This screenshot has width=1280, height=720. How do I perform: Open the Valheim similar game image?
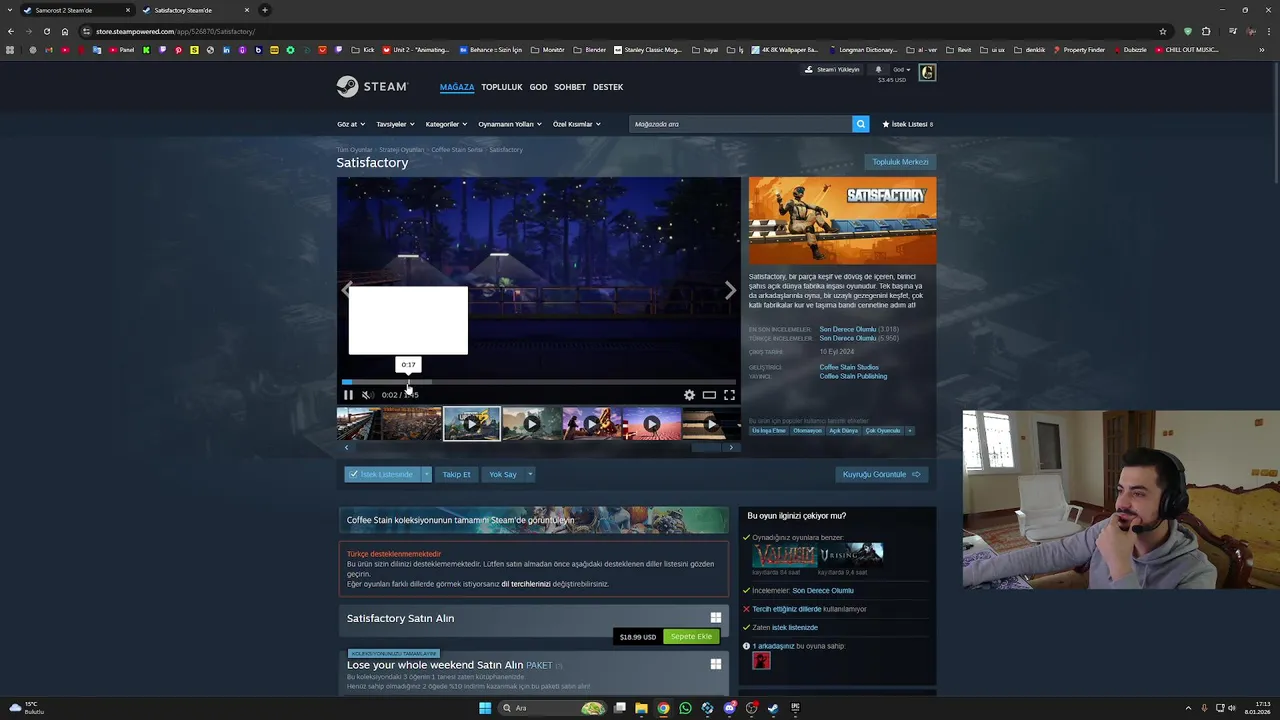(x=785, y=556)
